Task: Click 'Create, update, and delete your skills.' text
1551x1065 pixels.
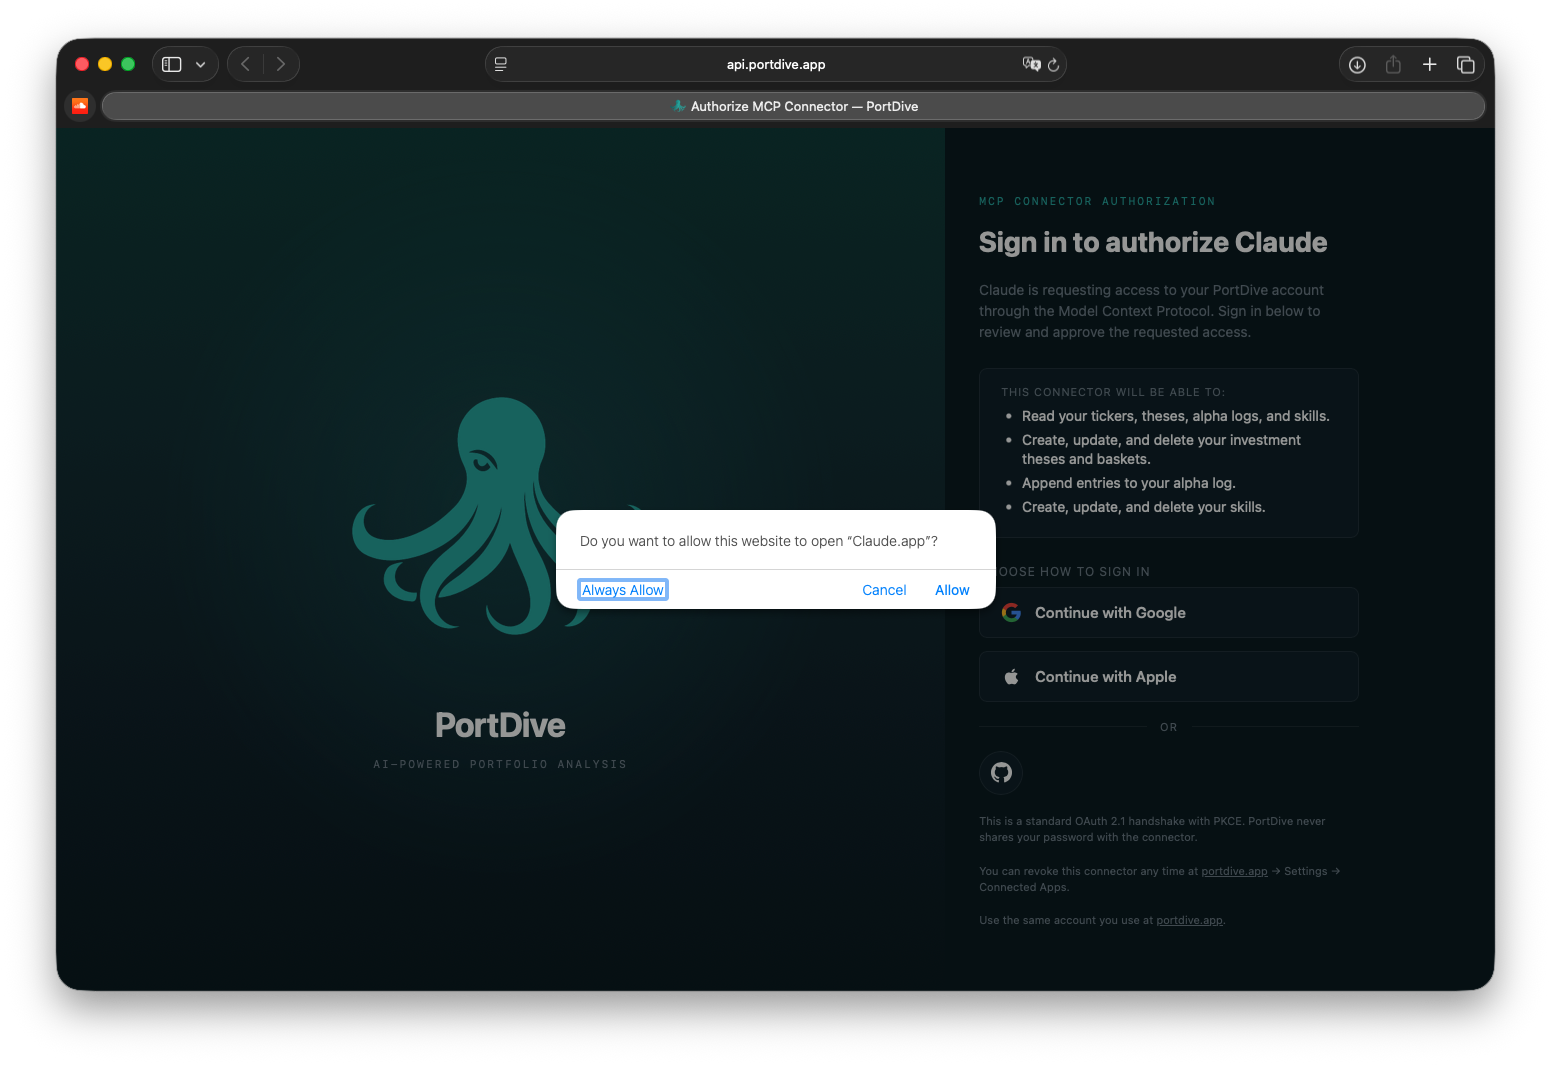Action: tap(1143, 507)
